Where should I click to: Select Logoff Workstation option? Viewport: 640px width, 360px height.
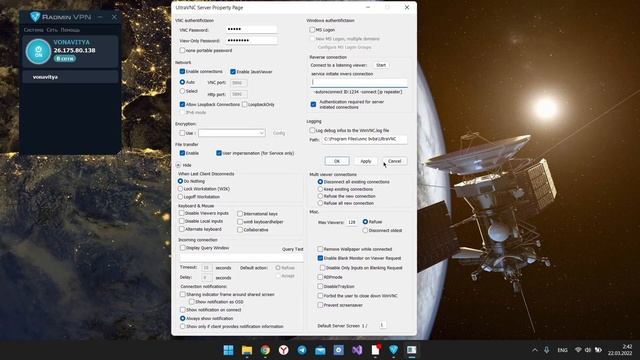coord(180,197)
